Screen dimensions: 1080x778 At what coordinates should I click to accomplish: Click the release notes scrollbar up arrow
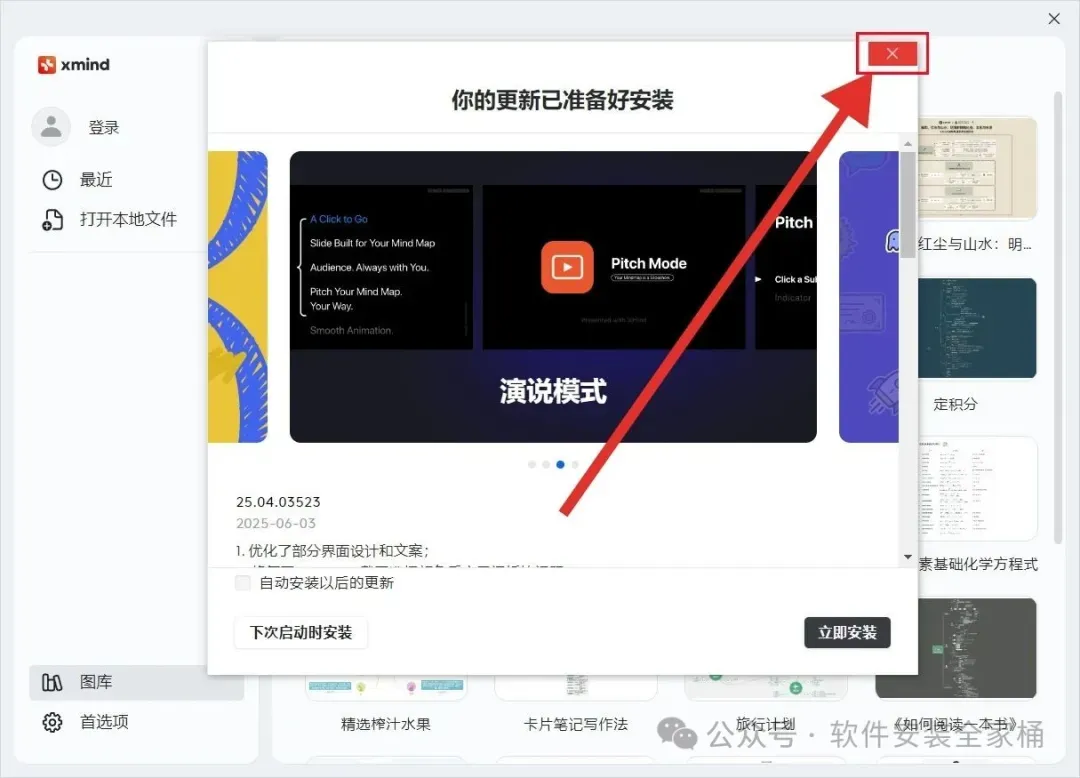pyautogui.click(x=908, y=143)
